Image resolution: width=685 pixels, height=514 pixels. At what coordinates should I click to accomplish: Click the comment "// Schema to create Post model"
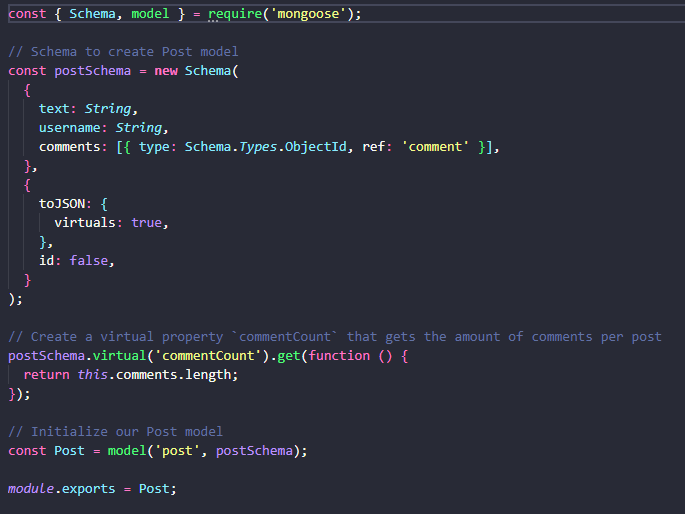123,52
